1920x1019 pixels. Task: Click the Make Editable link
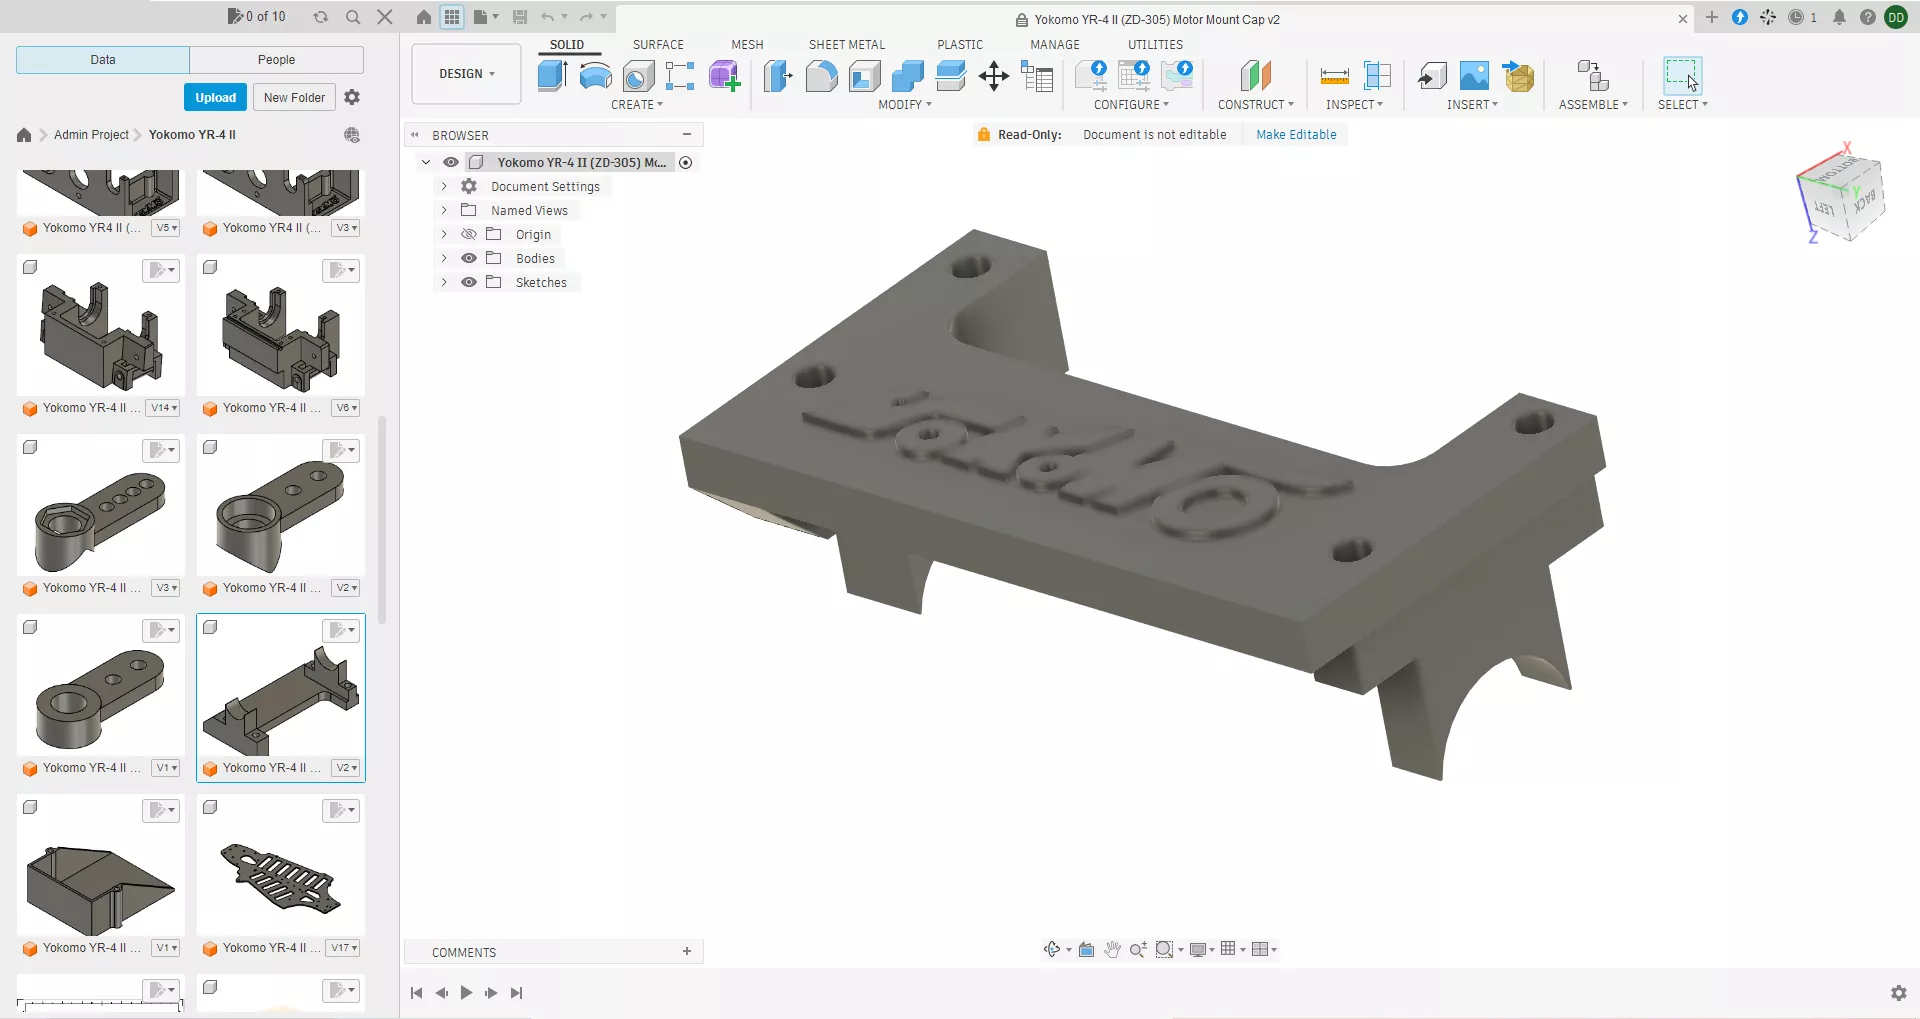coord(1296,135)
